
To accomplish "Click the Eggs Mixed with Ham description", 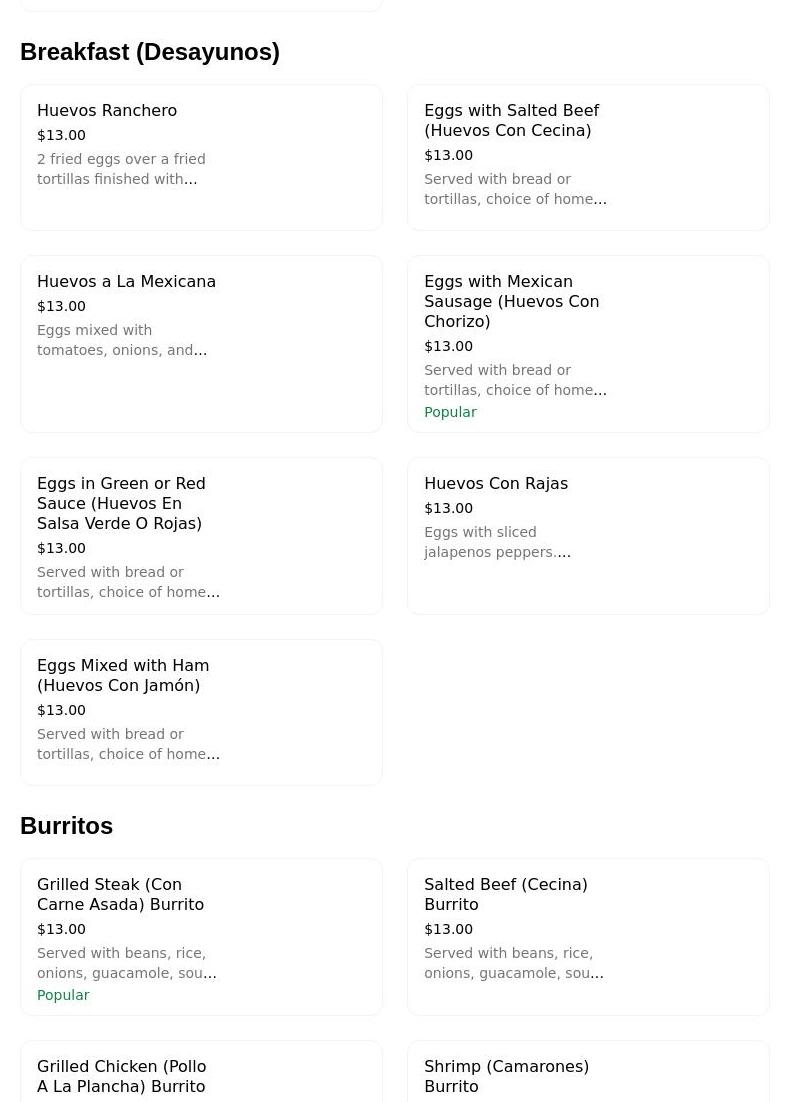I will point(127,744).
